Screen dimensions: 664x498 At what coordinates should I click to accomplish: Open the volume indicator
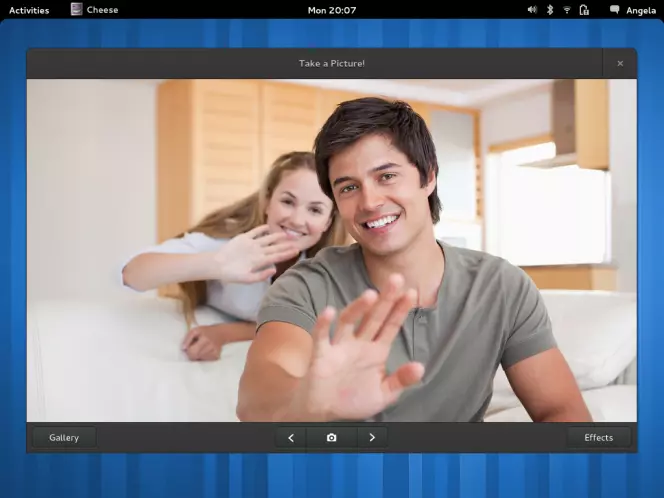click(x=532, y=10)
